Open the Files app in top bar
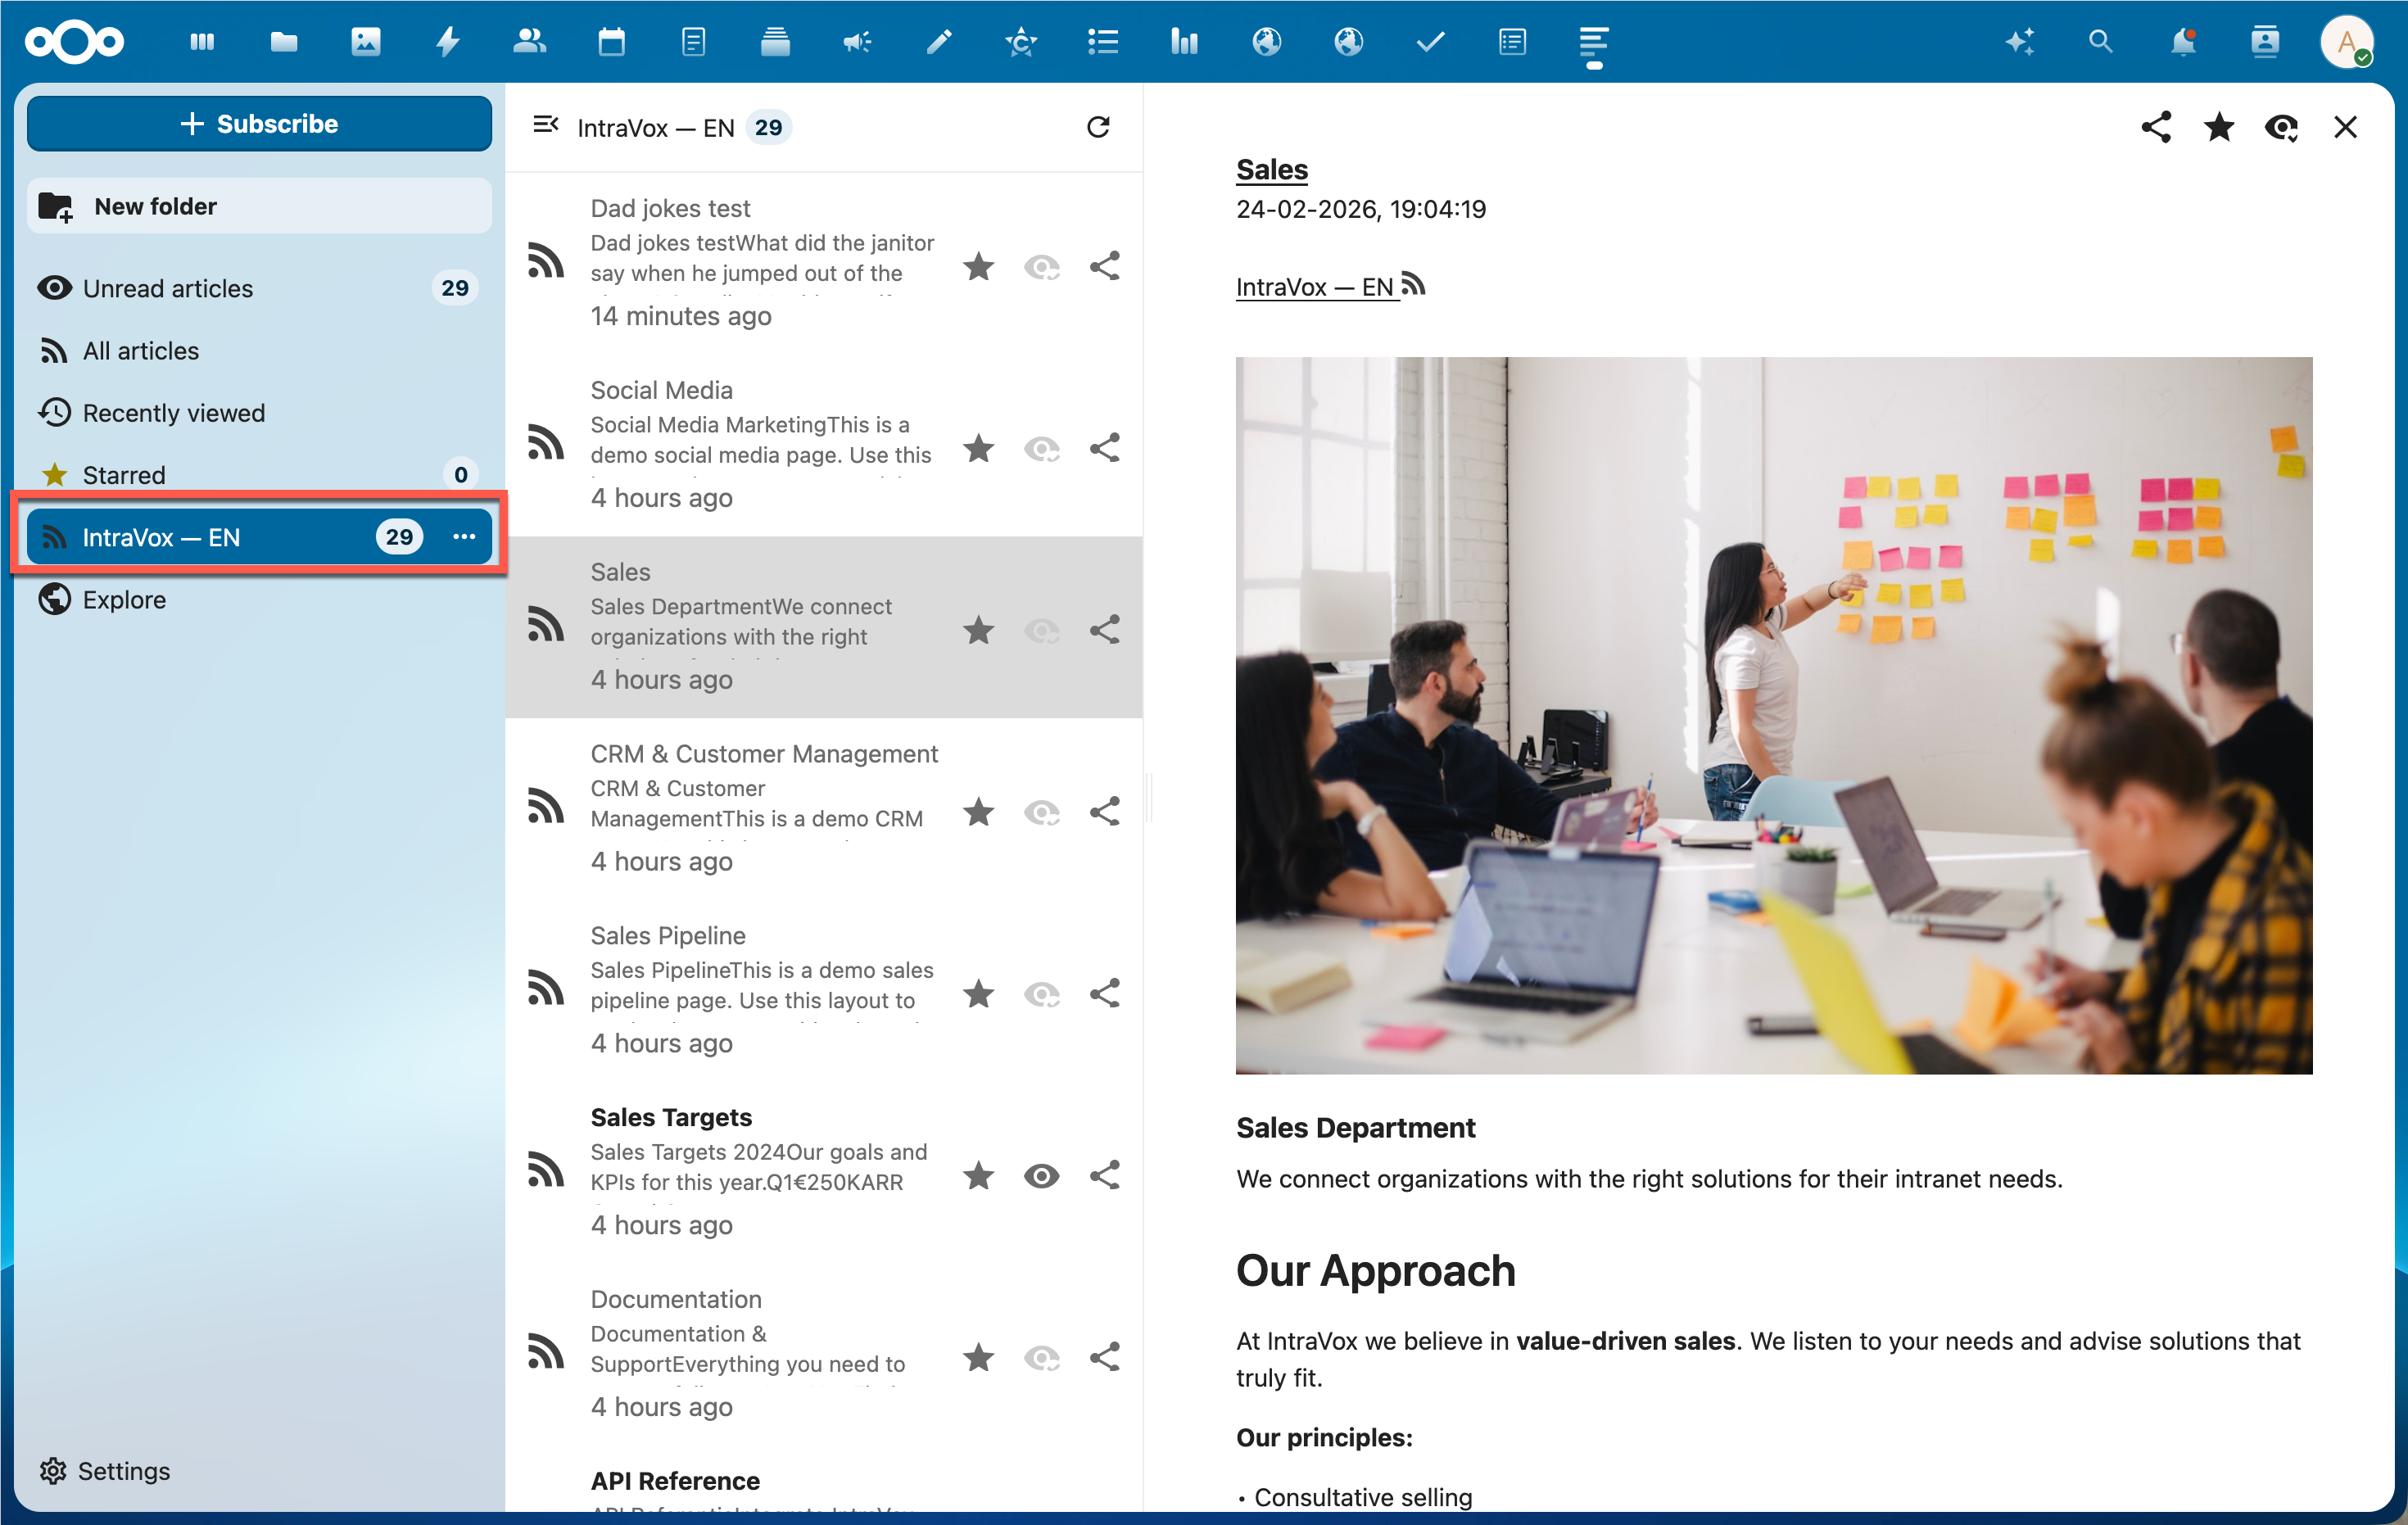This screenshot has height=1525, width=2408. 284,42
